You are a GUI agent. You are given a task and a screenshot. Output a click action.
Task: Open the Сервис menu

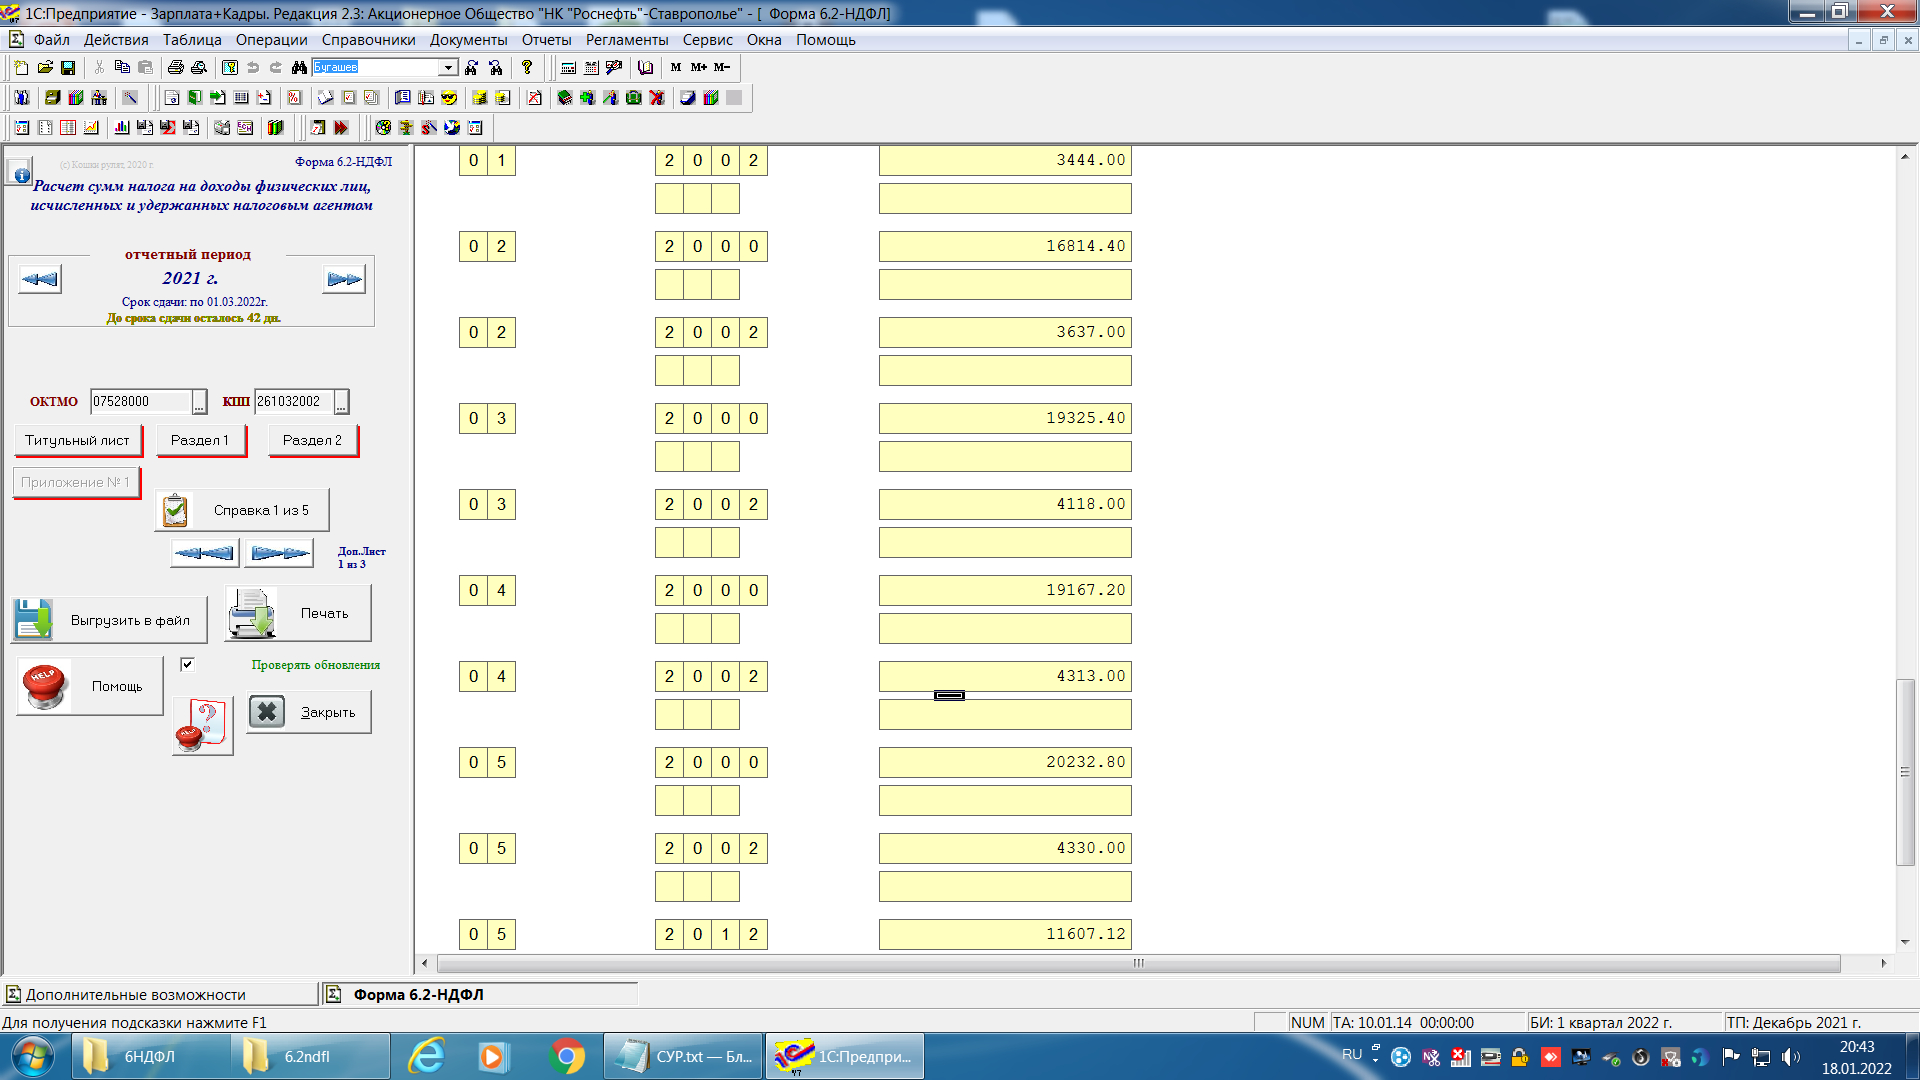click(x=708, y=40)
